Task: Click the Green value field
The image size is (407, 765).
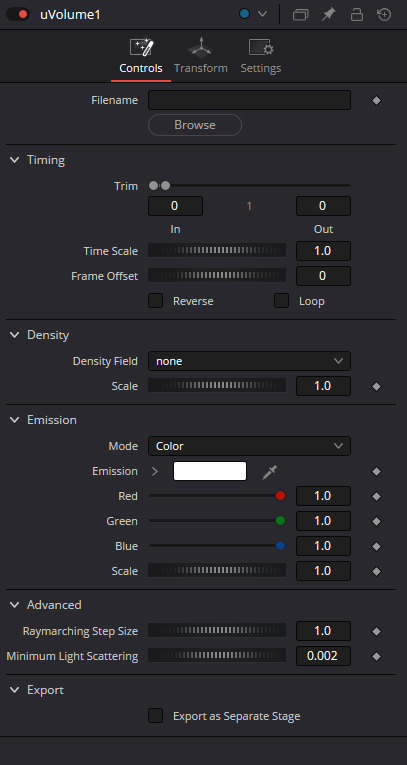Action: click(x=323, y=521)
